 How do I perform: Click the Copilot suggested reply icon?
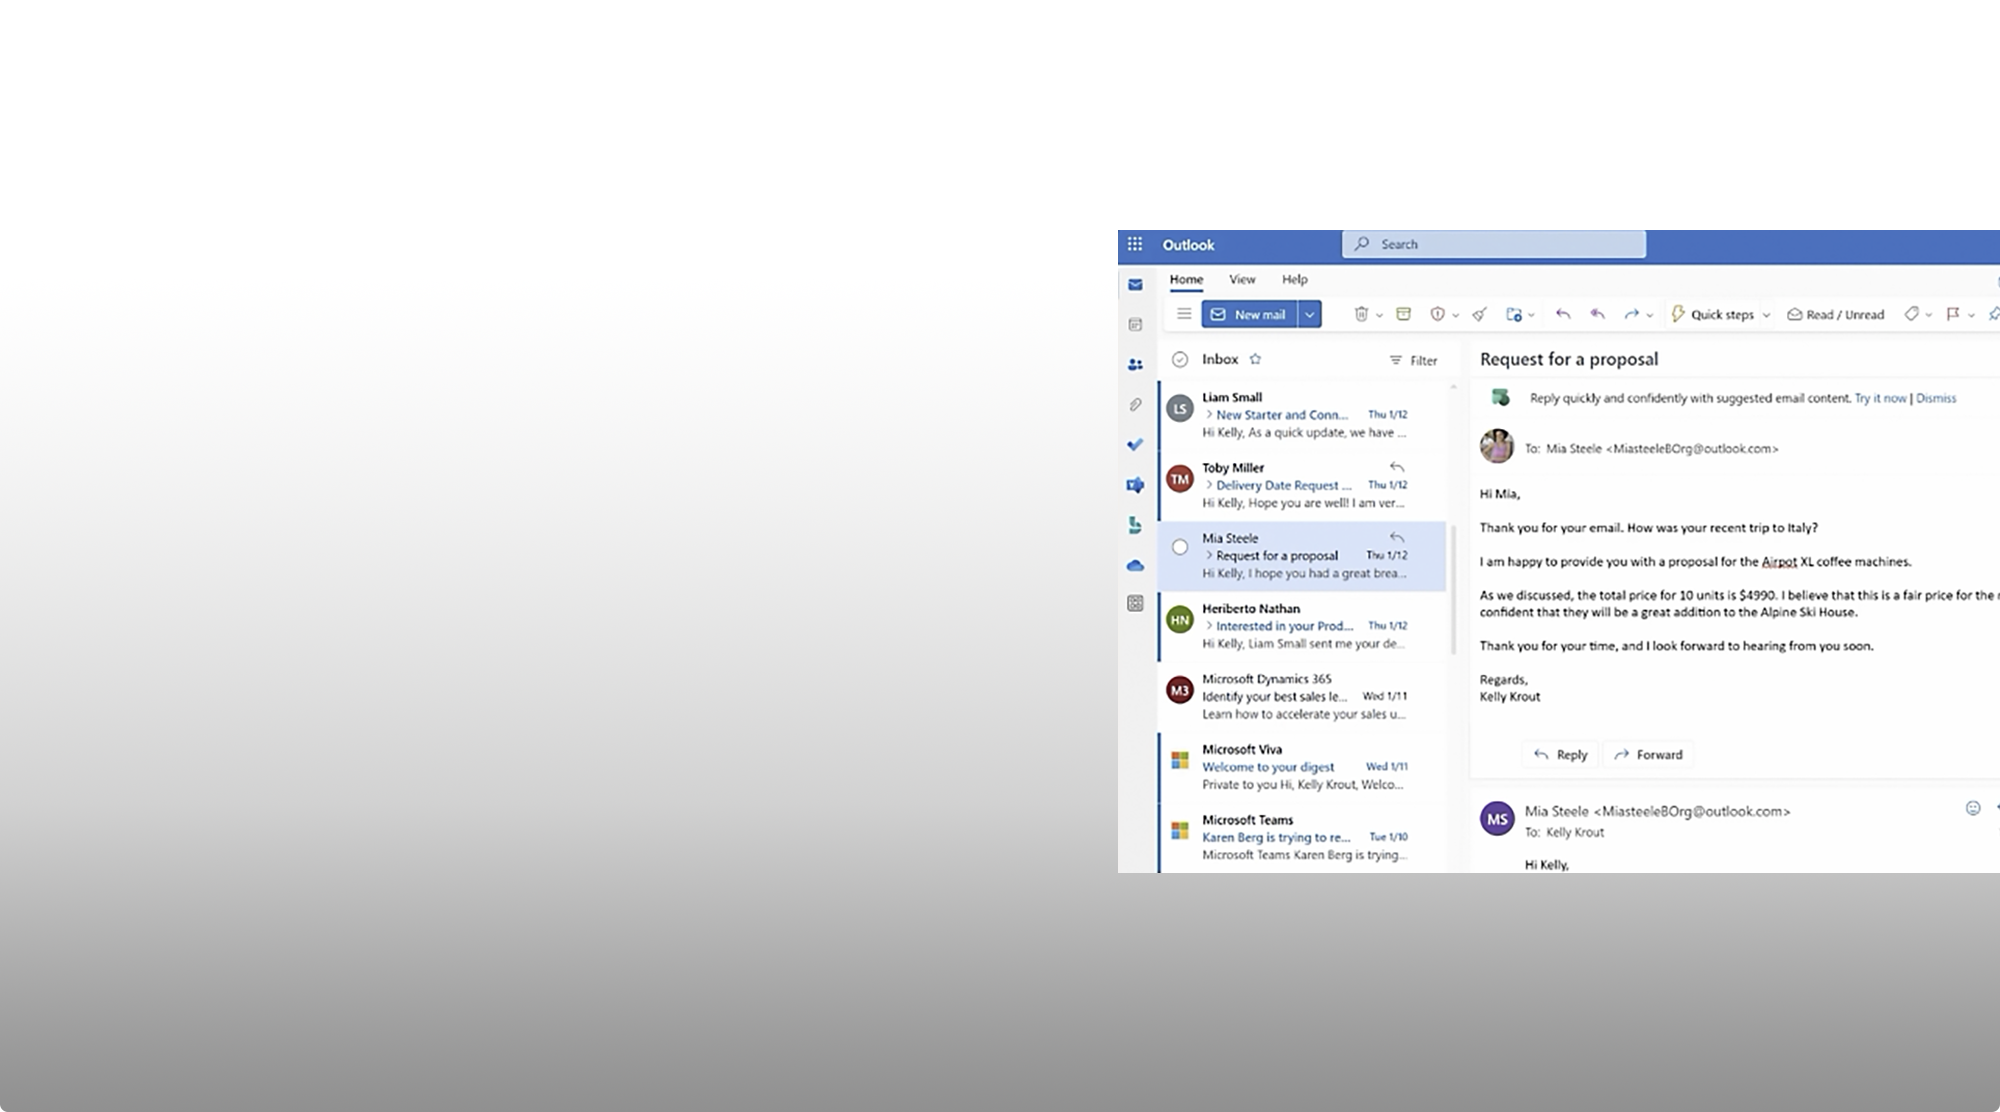(1500, 398)
